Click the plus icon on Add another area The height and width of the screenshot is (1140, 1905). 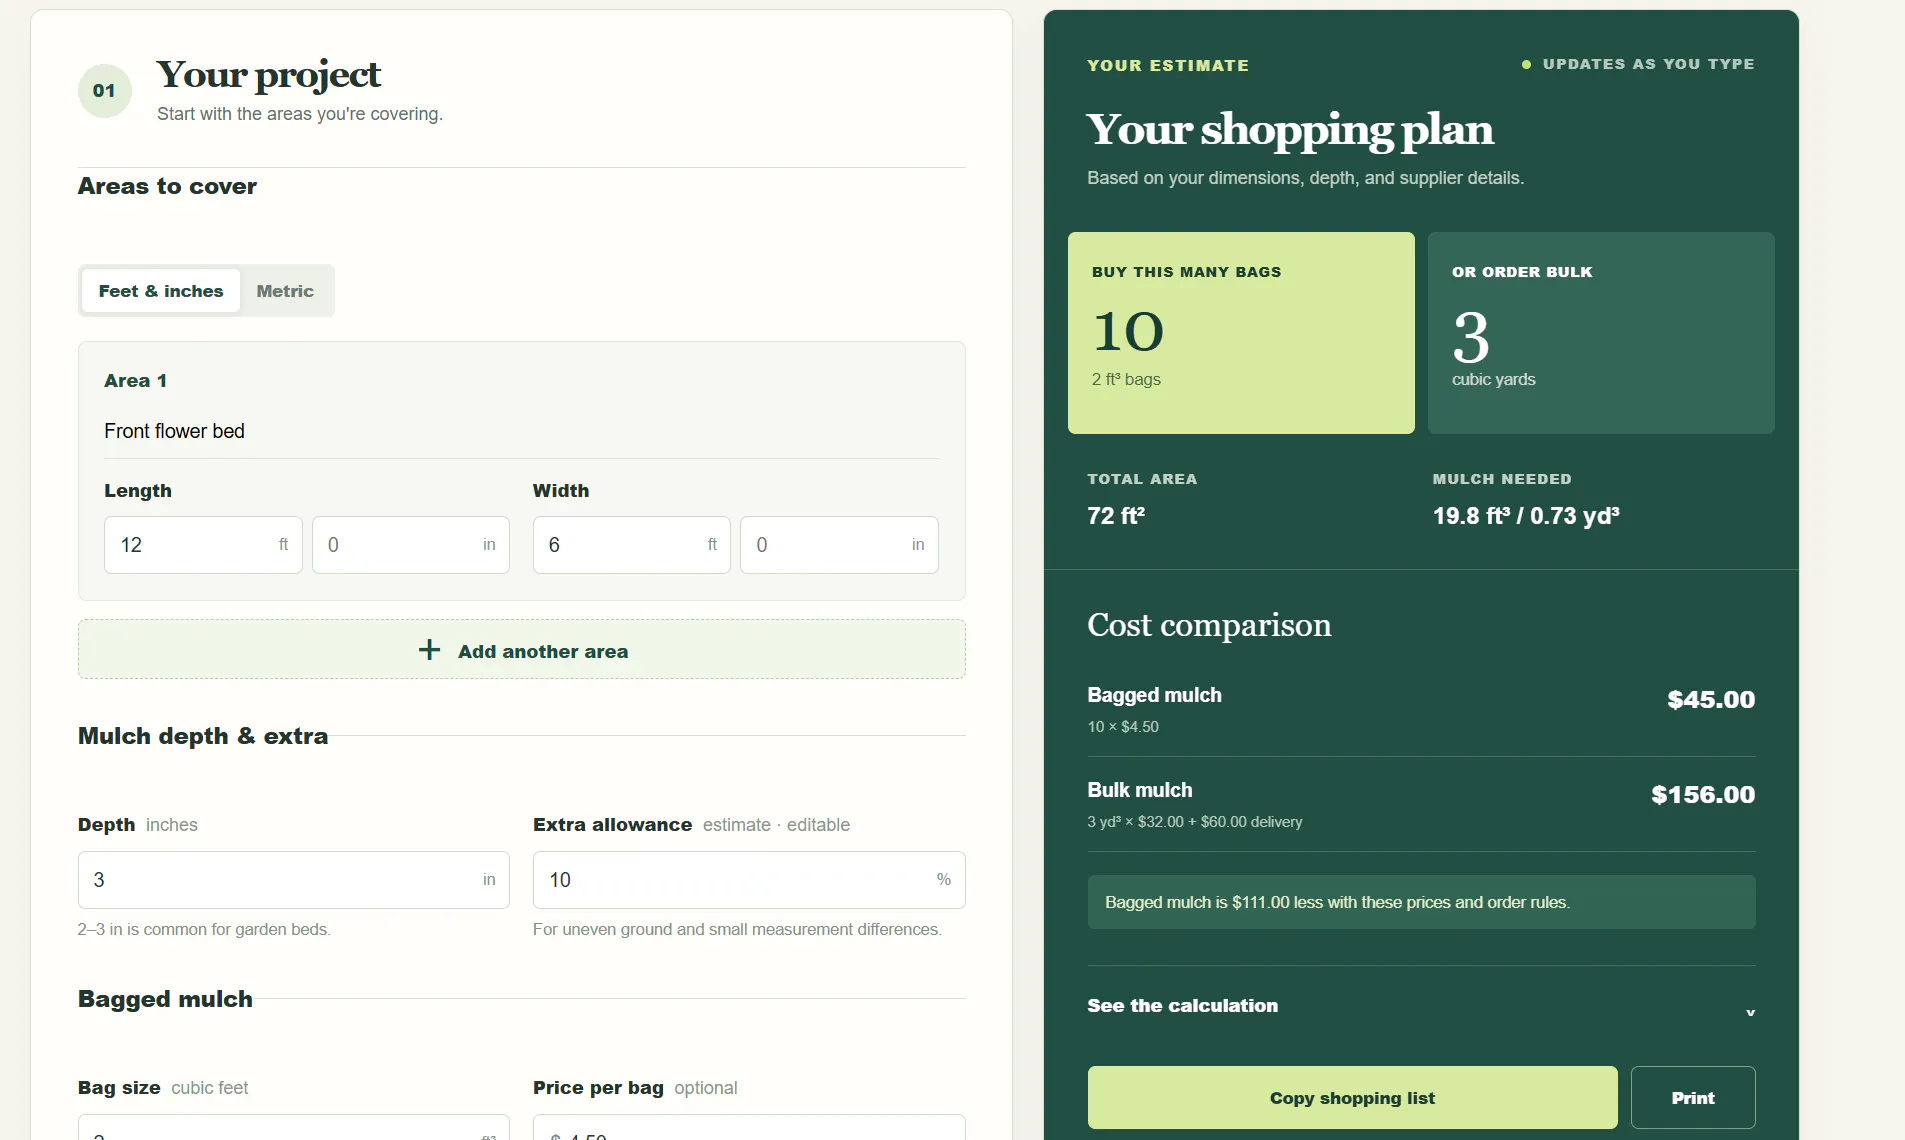[429, 650]
